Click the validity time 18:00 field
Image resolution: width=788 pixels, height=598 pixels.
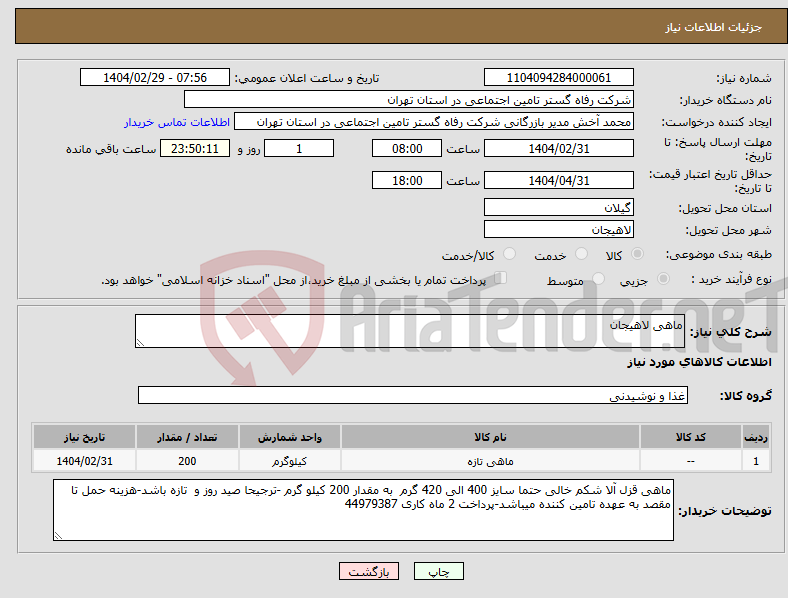pos(407,180)
